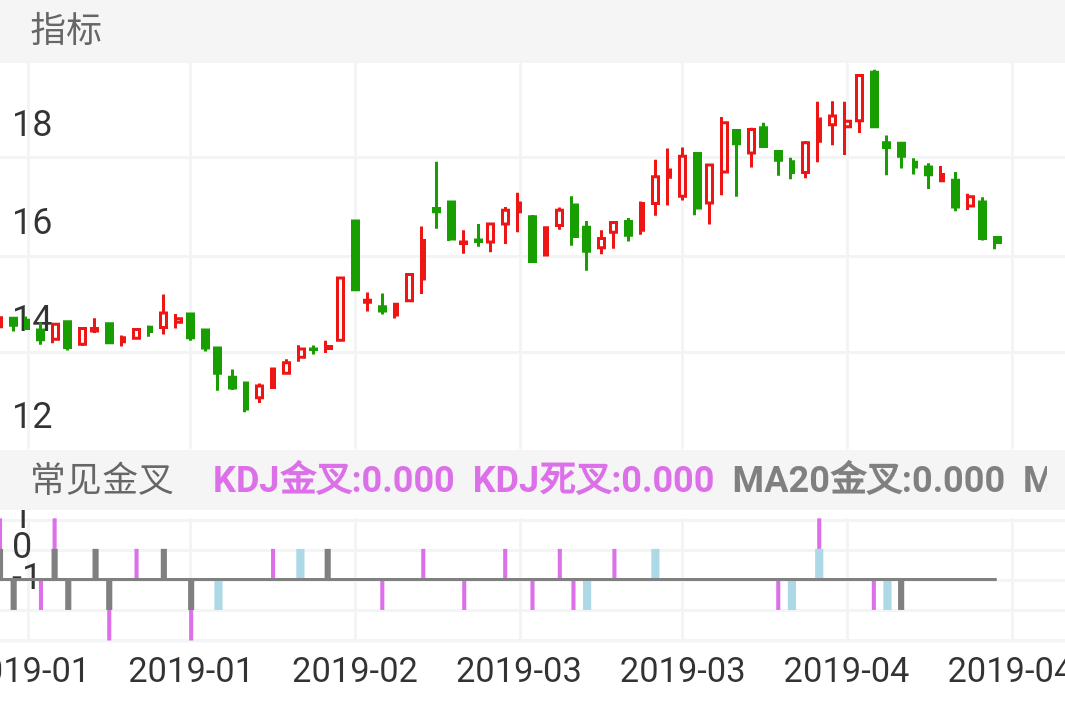Toggle the KDJ死叉 legend series
The height and width of the screenshot is (708, 1065).
point(593,480)
